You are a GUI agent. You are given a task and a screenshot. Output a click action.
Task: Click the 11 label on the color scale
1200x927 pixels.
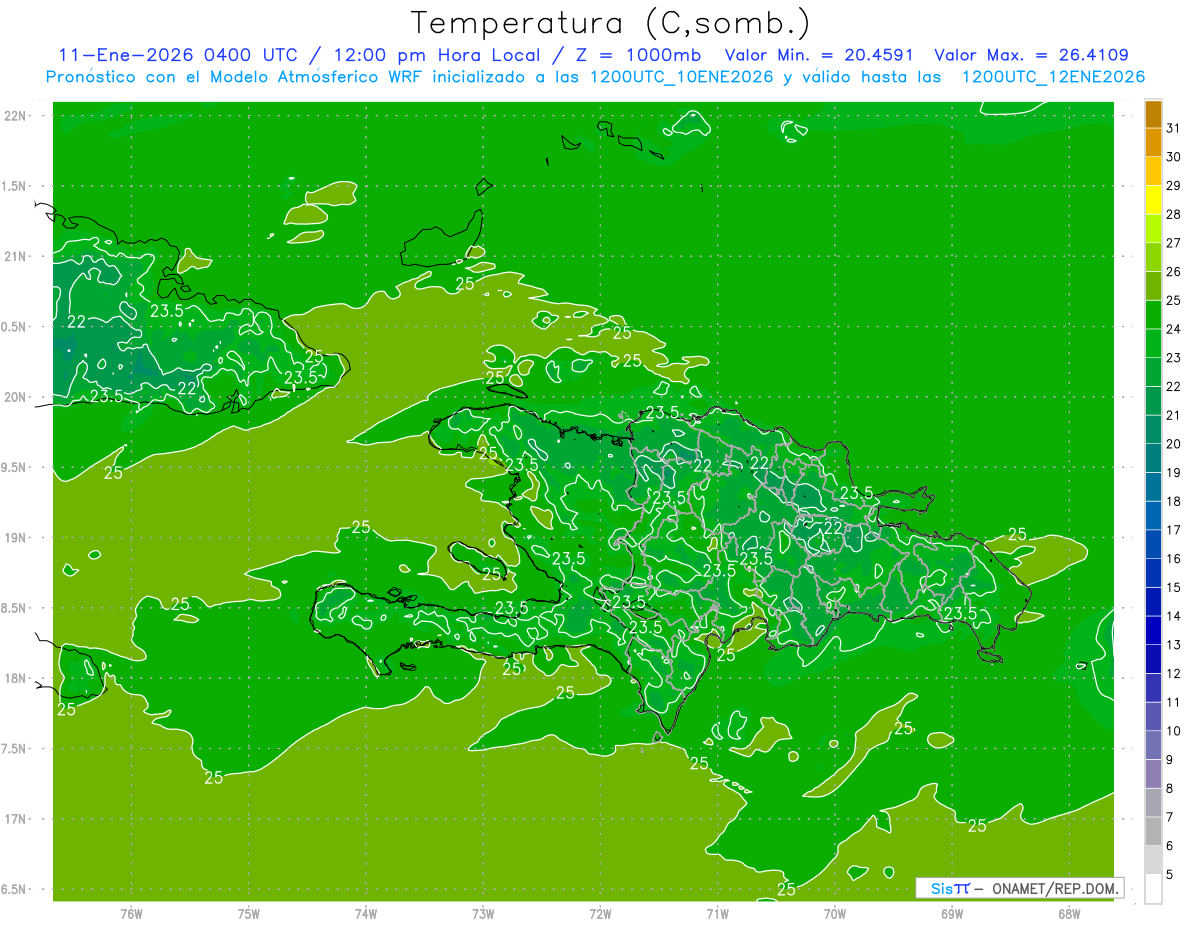(x=1173, y=702)
